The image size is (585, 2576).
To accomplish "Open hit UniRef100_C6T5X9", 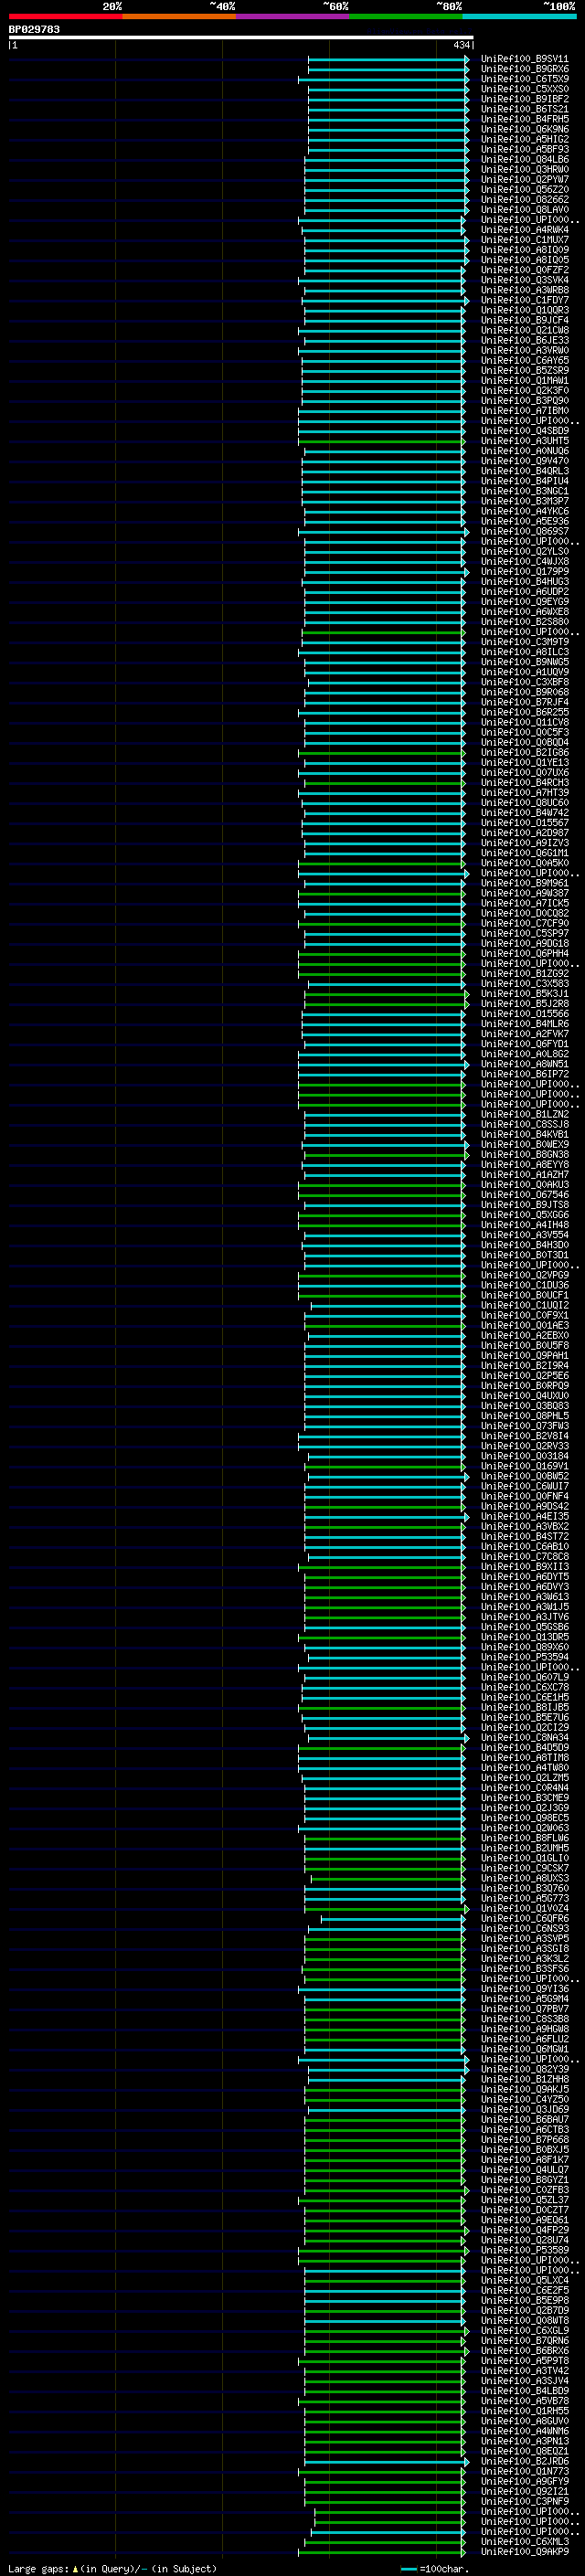I will point(524,79).
